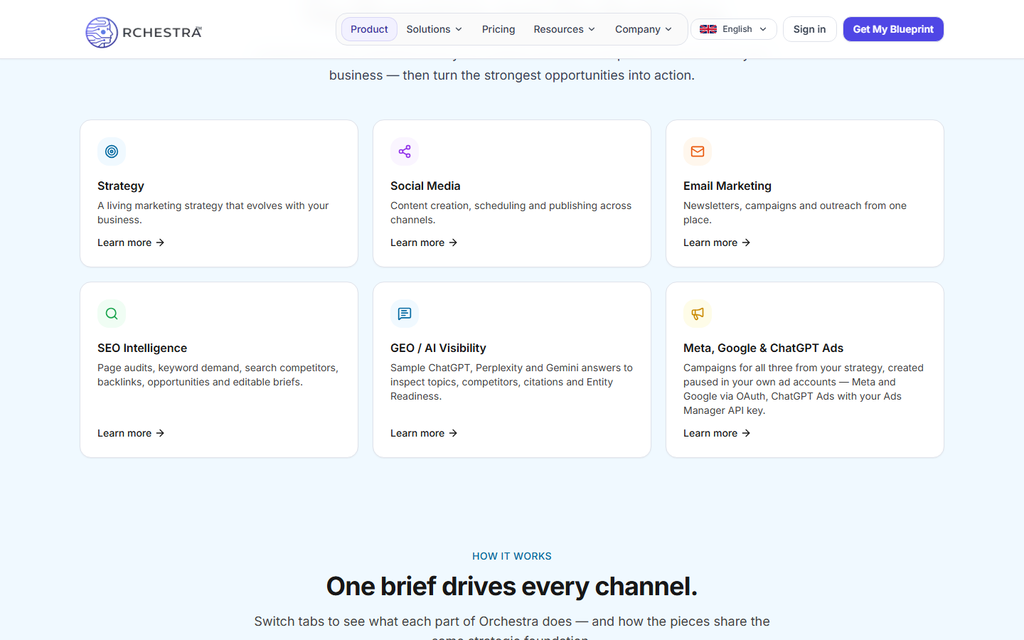
Task: Click the Email Marketing envelope icon
Action: [x=697, y=152]
